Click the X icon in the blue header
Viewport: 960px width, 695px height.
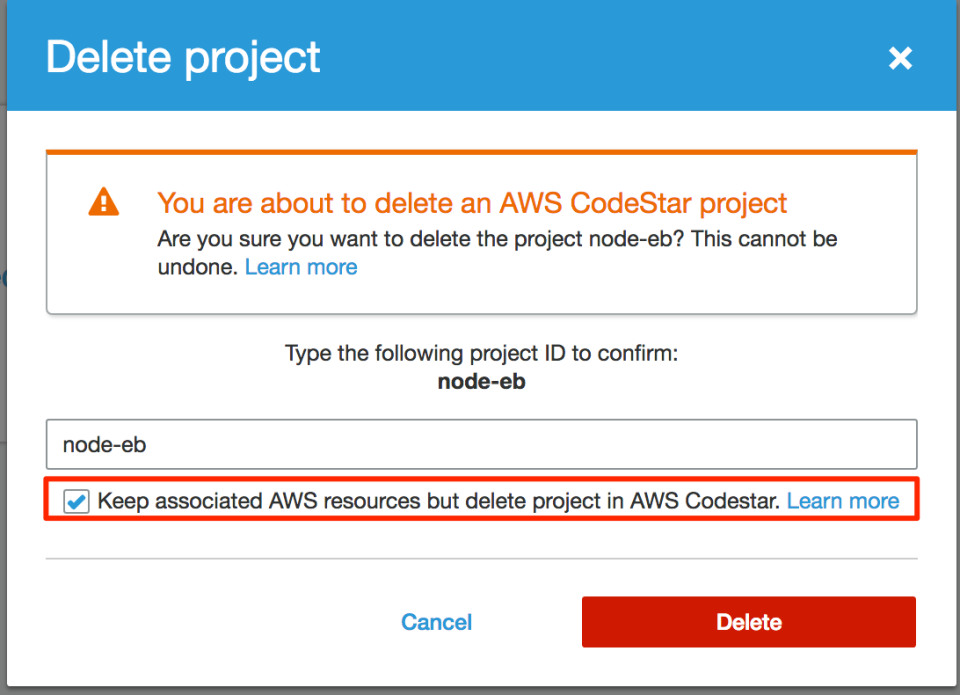(900, 58)
